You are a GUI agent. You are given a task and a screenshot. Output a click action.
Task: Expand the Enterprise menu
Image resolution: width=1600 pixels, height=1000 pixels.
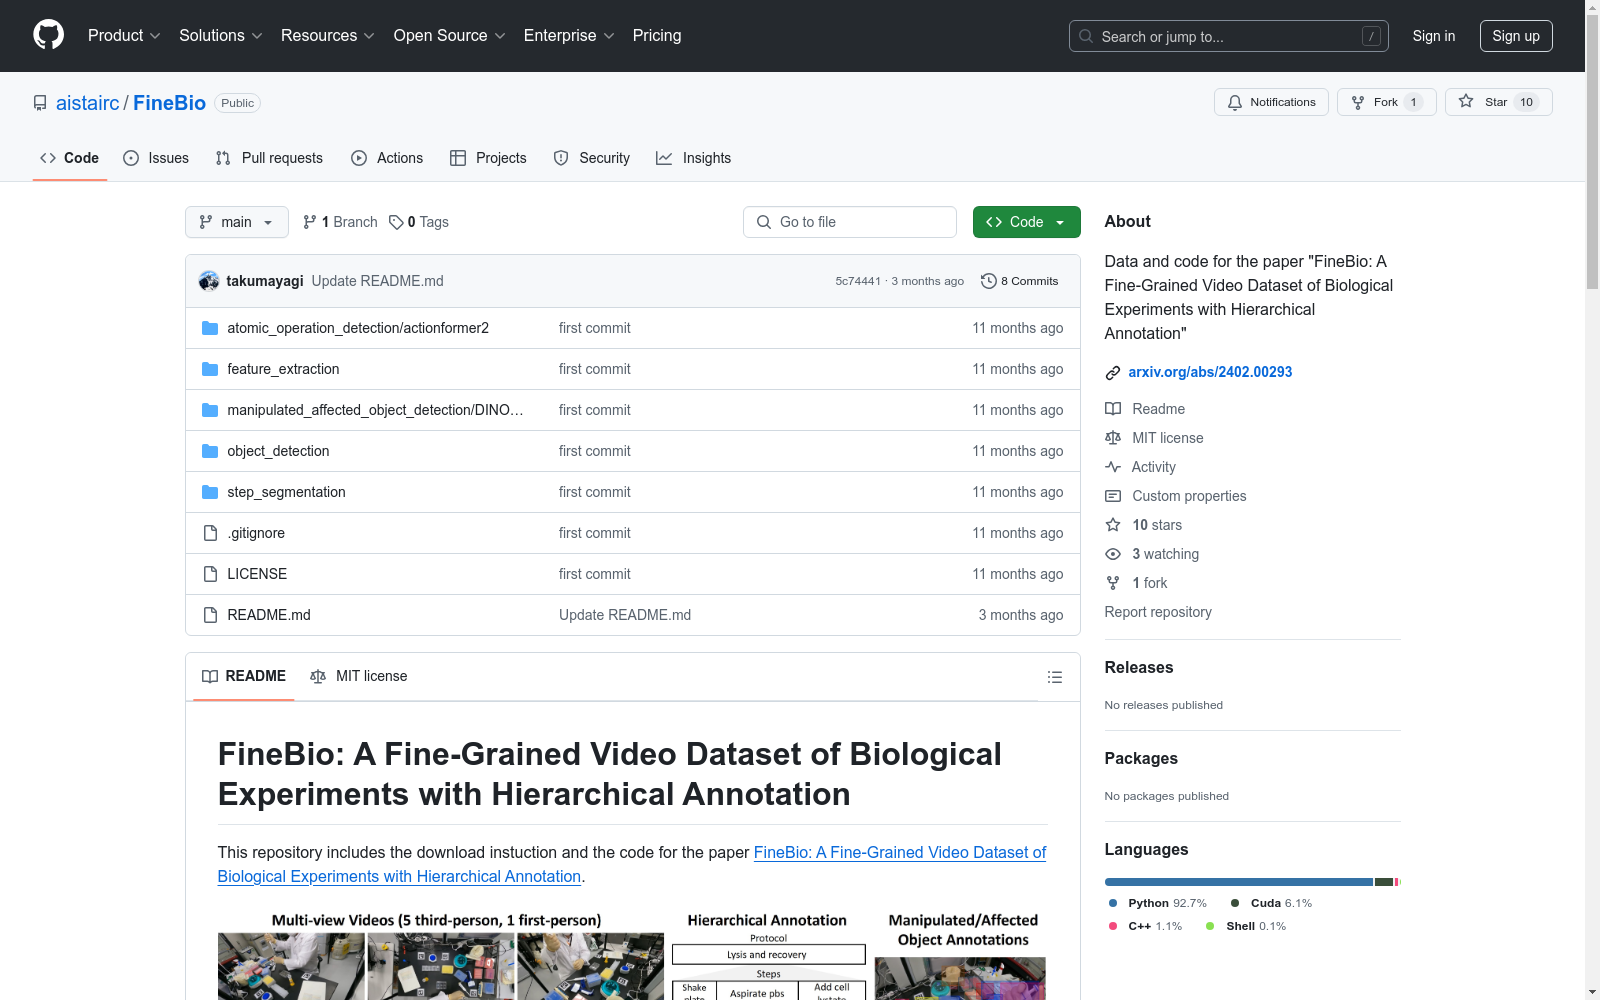click(x=569, y=35)
